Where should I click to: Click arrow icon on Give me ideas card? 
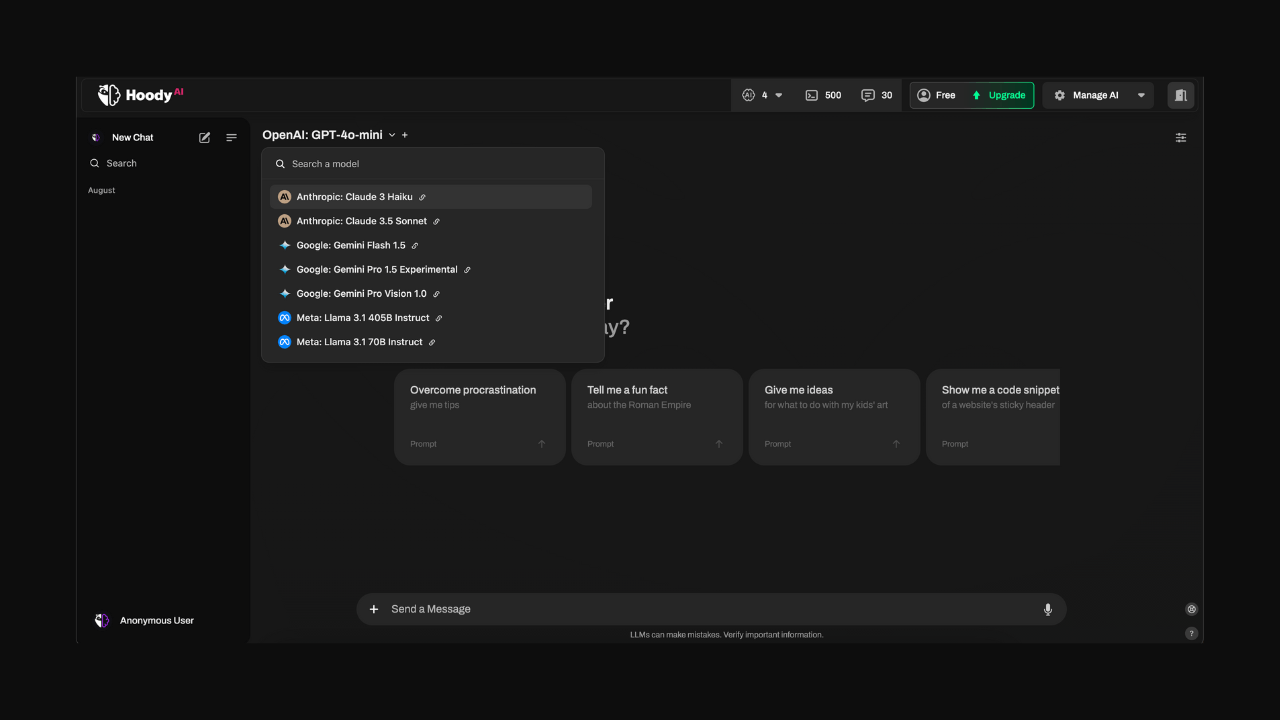click(x=896, y=444)
